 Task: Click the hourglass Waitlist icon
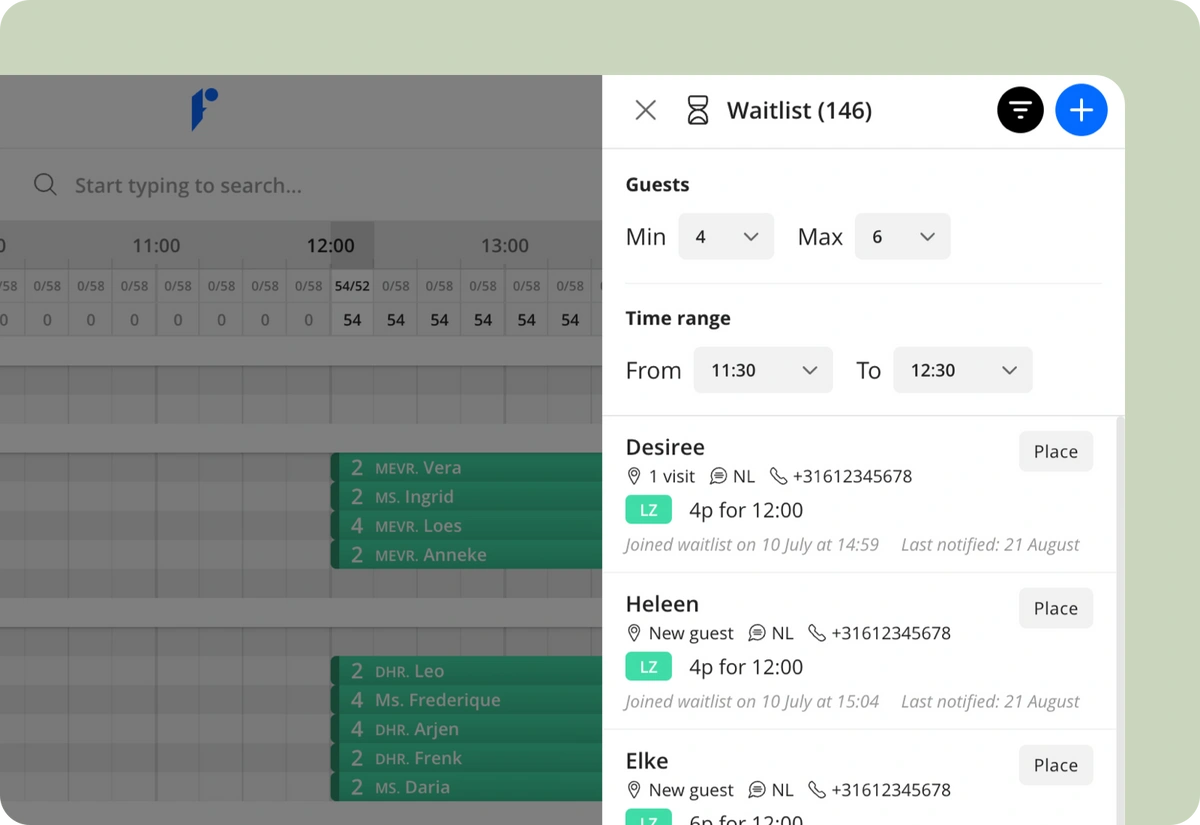pyautogui.click(x=697, y=110)
